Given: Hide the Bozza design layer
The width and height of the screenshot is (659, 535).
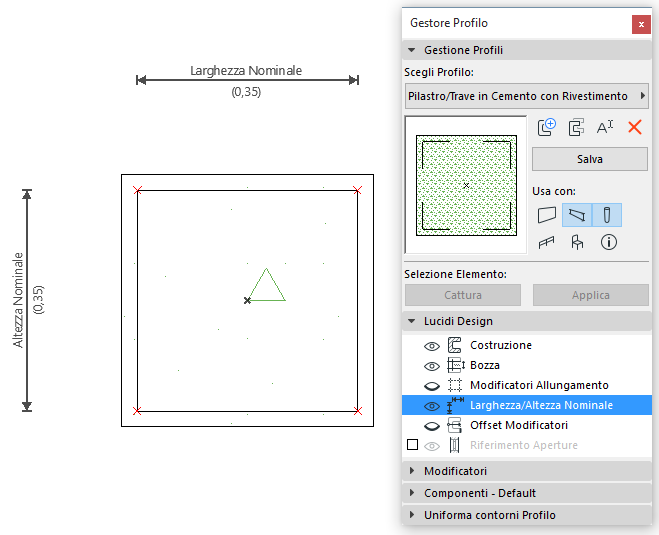Looking at the screenshot, I should click(432, 366).
